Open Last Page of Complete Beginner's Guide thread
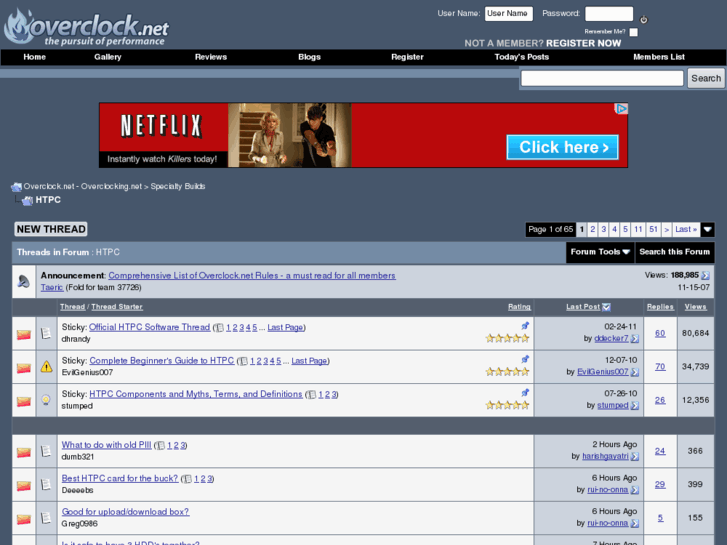The image size is (727, 545). tap(309, 361)
